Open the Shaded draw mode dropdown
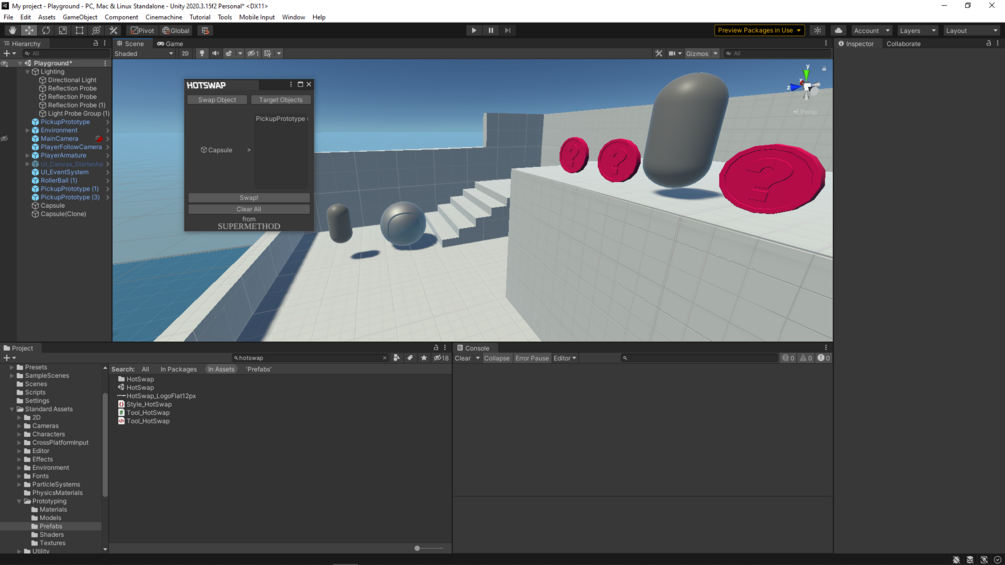The height and width of the screenshot is (565, 1005). 144,53
